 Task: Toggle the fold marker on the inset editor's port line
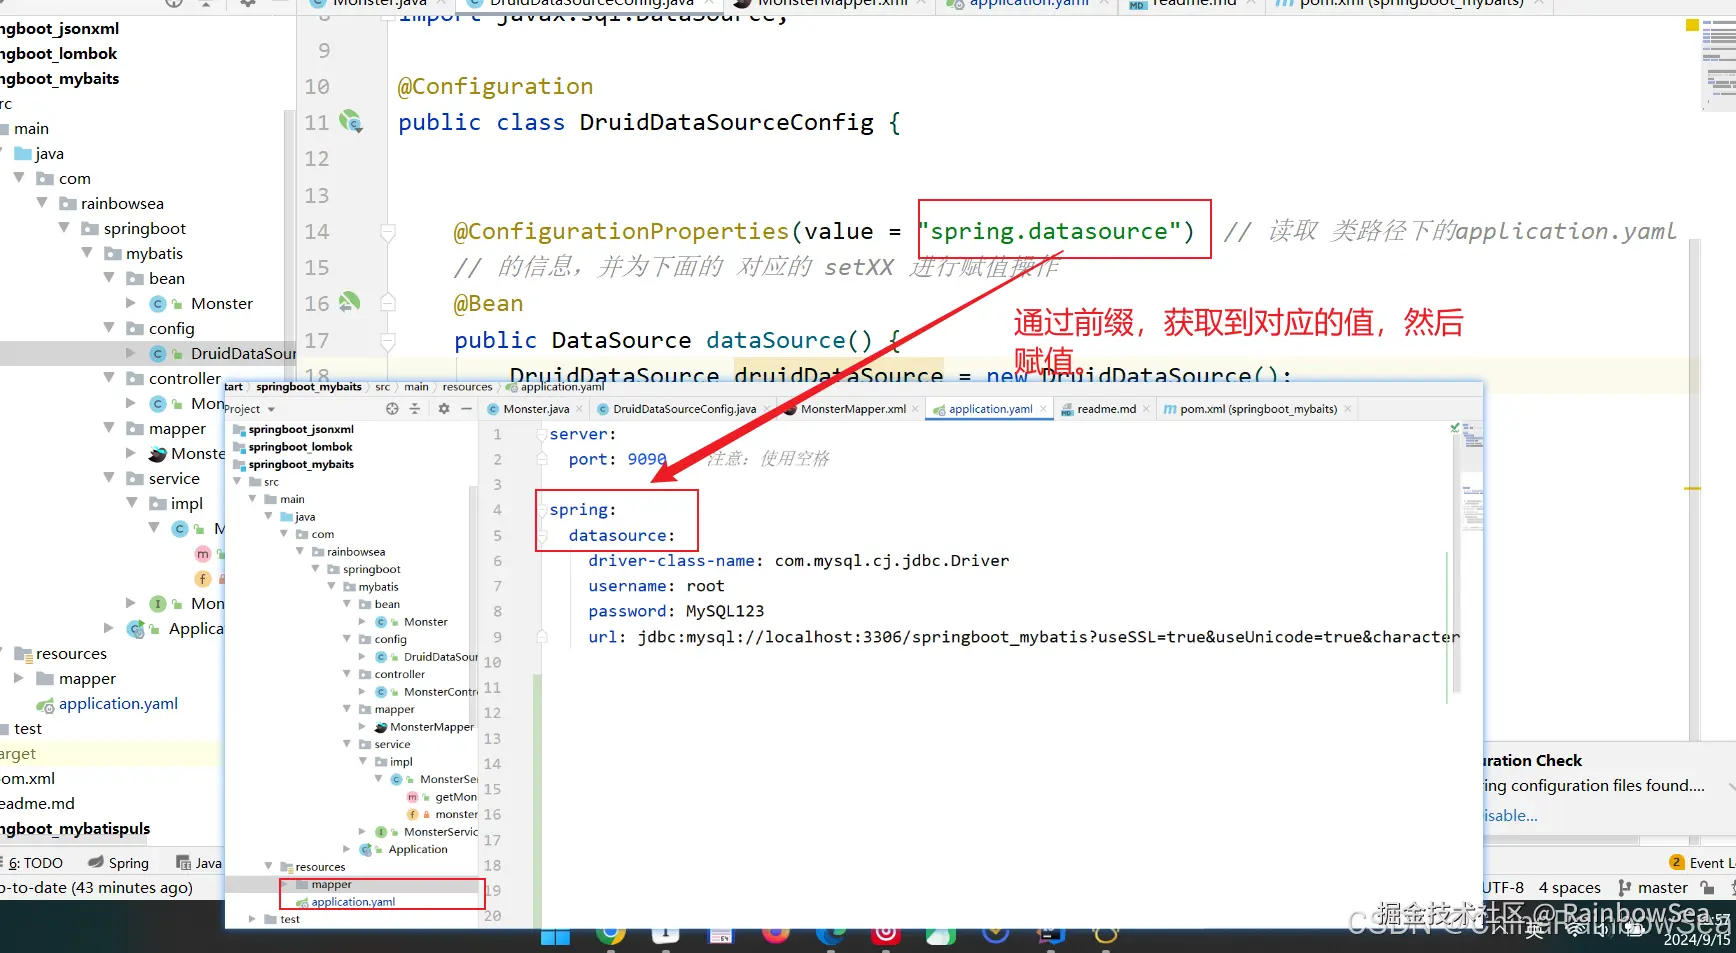[x=541, y=460]
